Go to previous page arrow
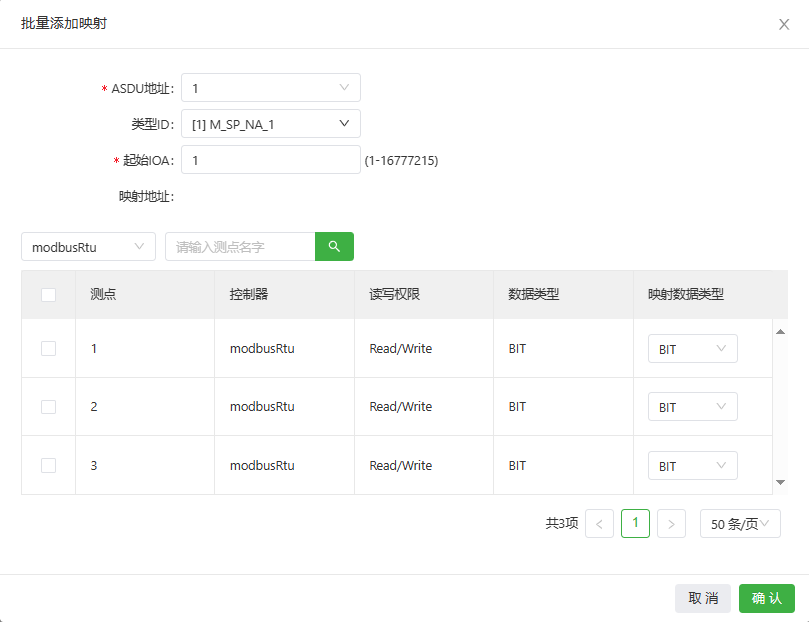The image size is (809, 622). tap(599, 523)
